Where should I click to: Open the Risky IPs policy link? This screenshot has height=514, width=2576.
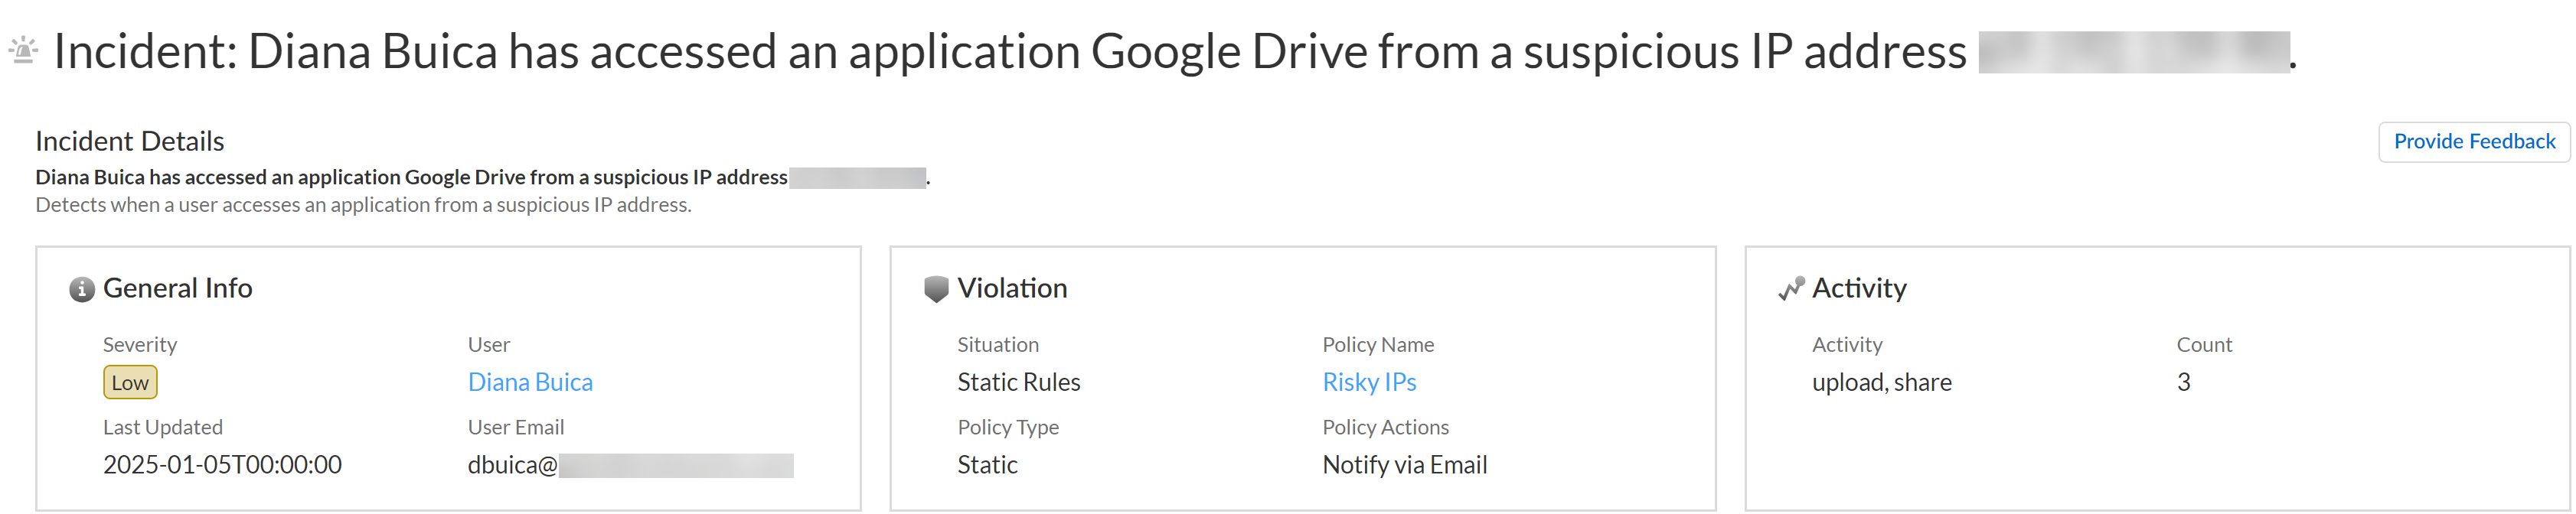click(1369, 382)
